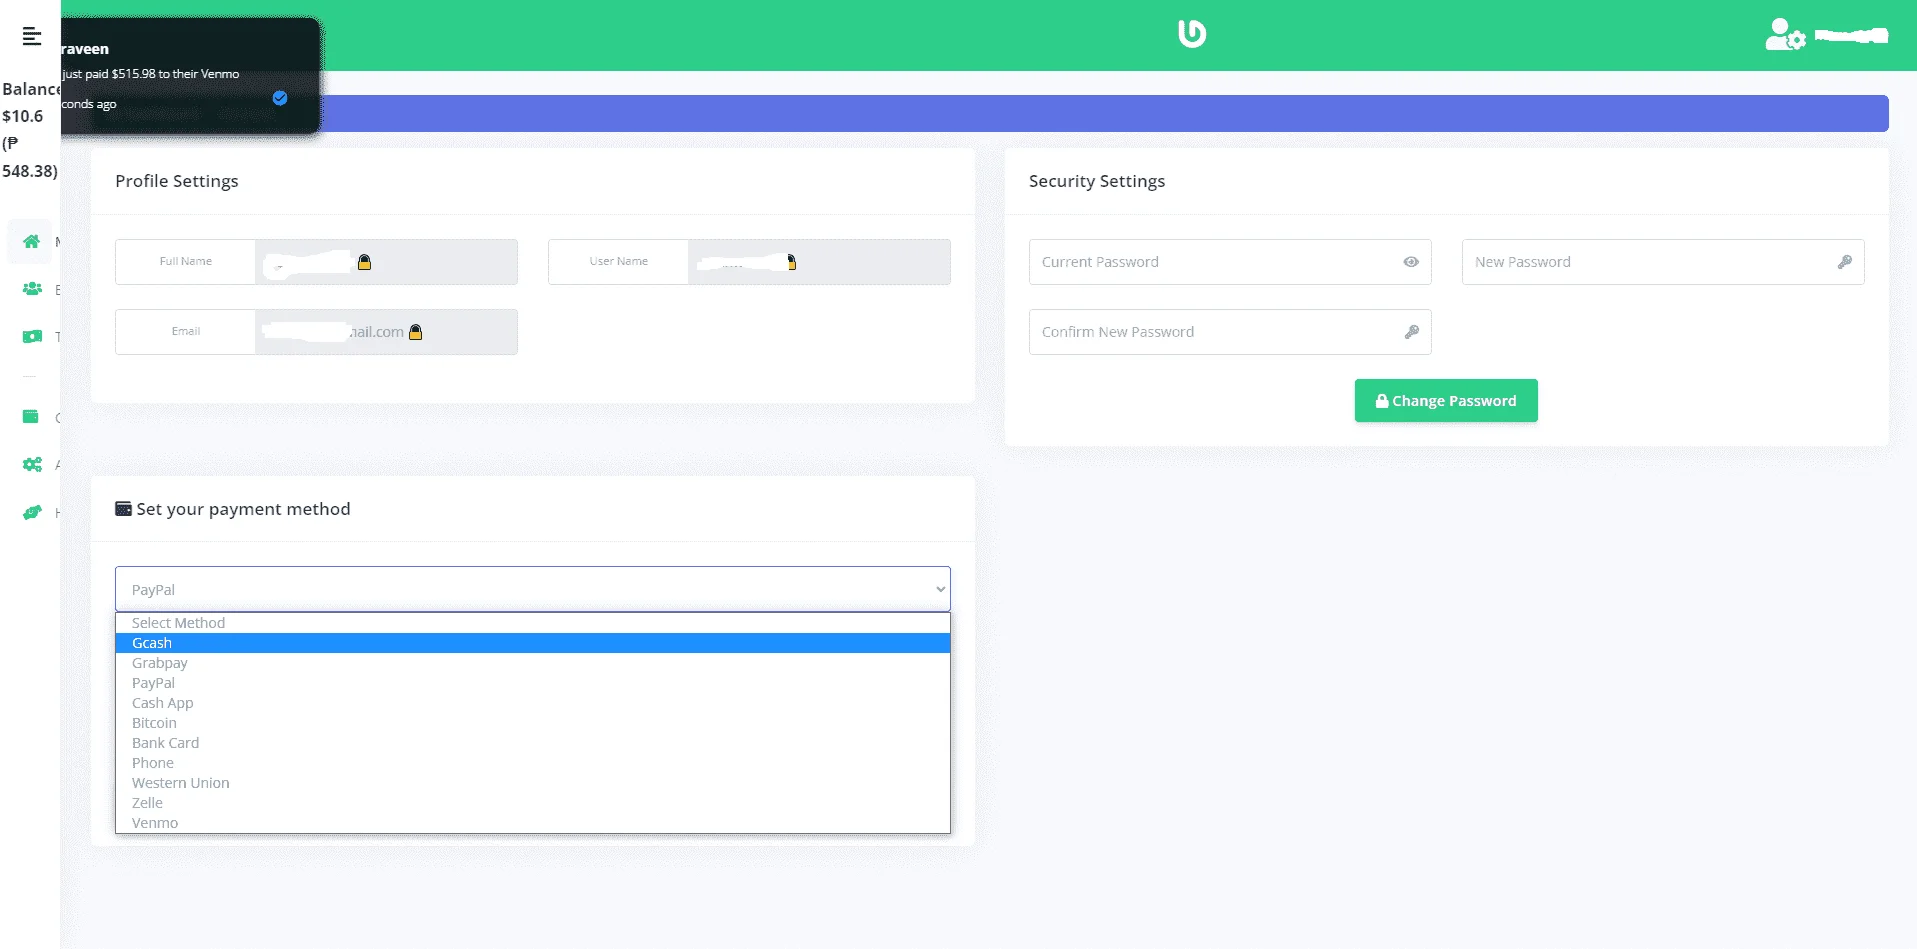1917x949 pixels.
Task: Open the users group sidebar icon
Action: (32, 289)
